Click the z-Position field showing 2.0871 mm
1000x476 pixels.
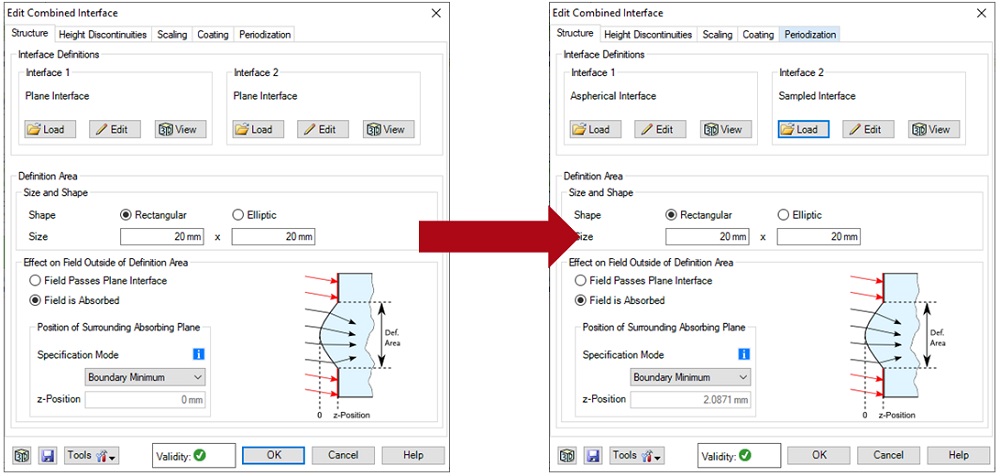[x=690, y=400]
